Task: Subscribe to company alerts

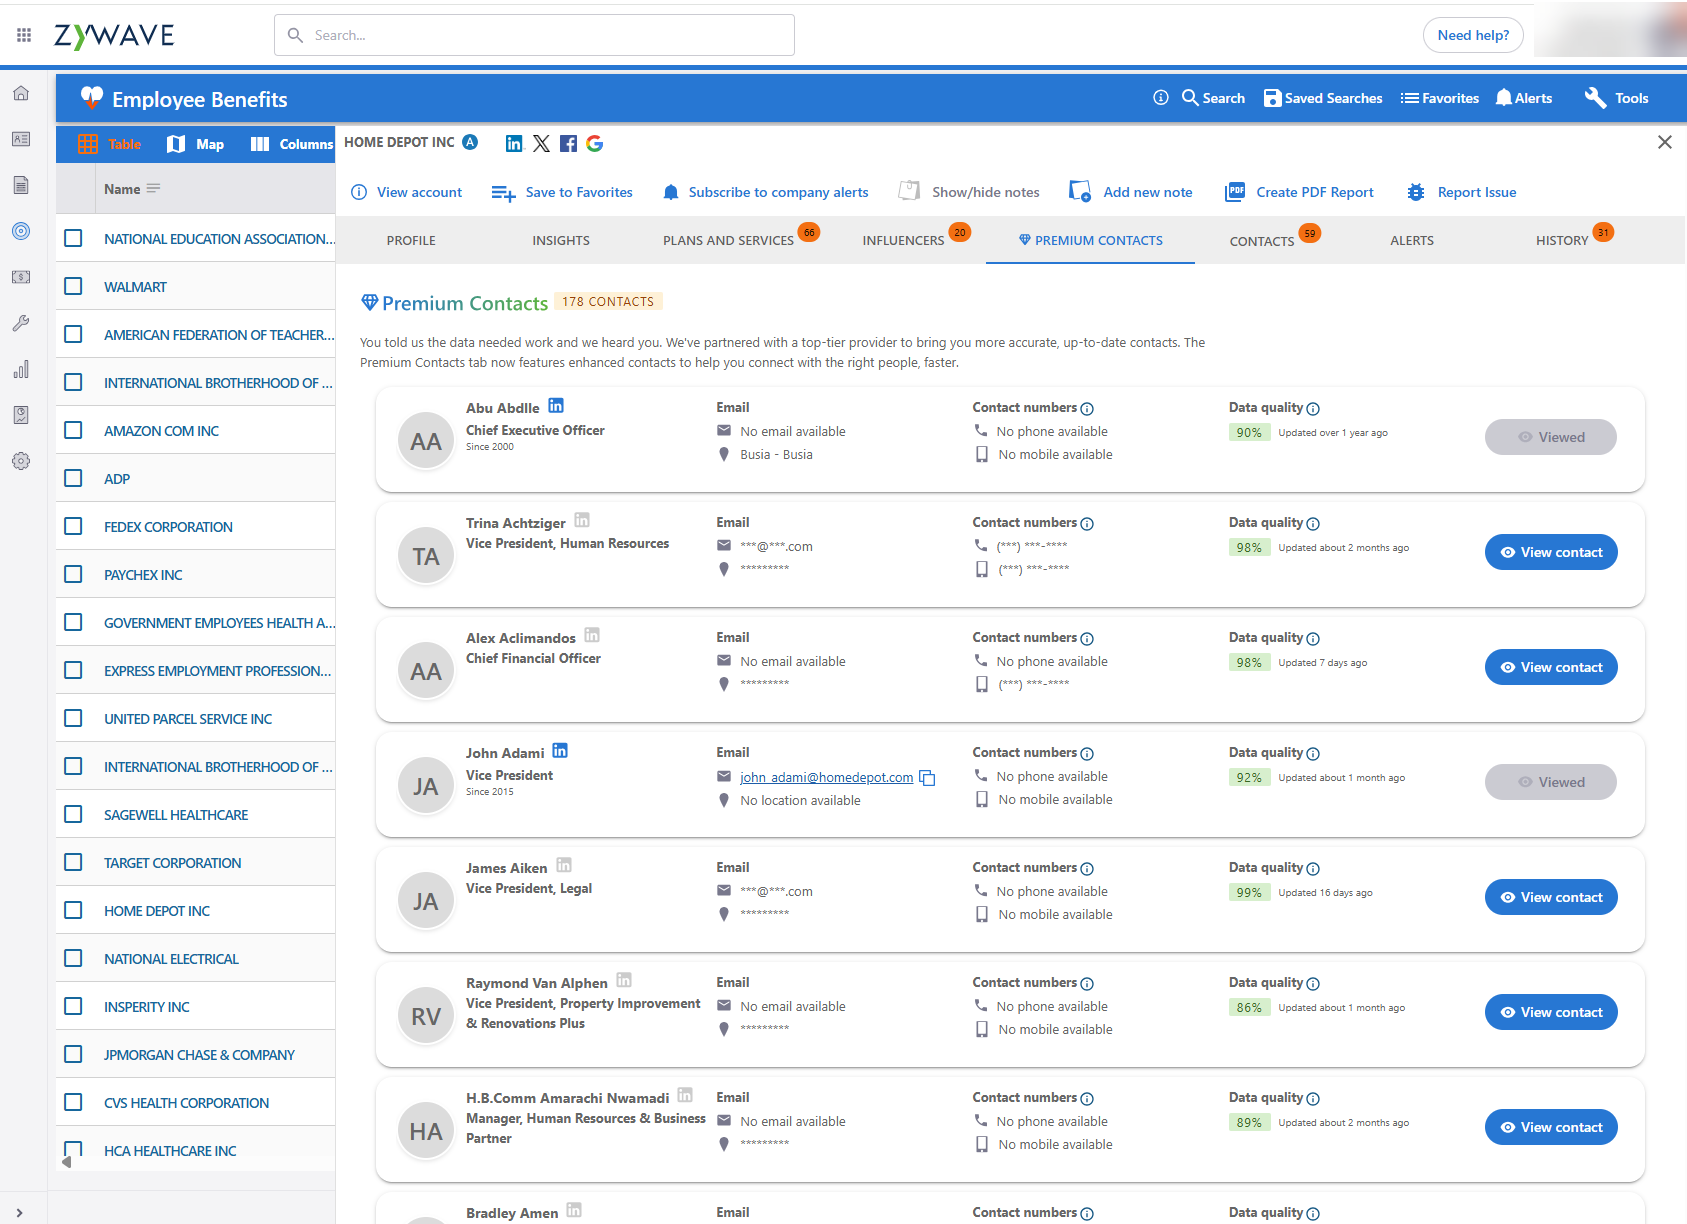Action: pos(766,192)
